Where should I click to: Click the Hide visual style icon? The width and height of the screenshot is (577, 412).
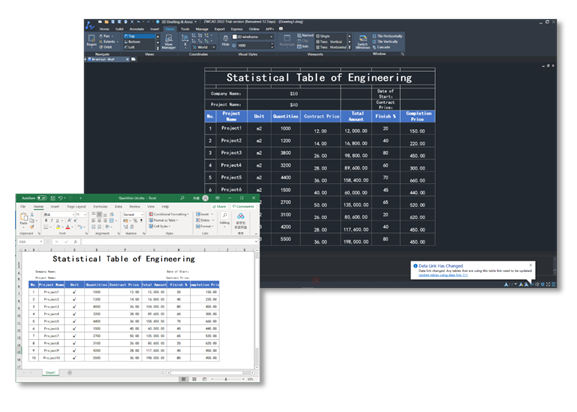tap(225, 40)
